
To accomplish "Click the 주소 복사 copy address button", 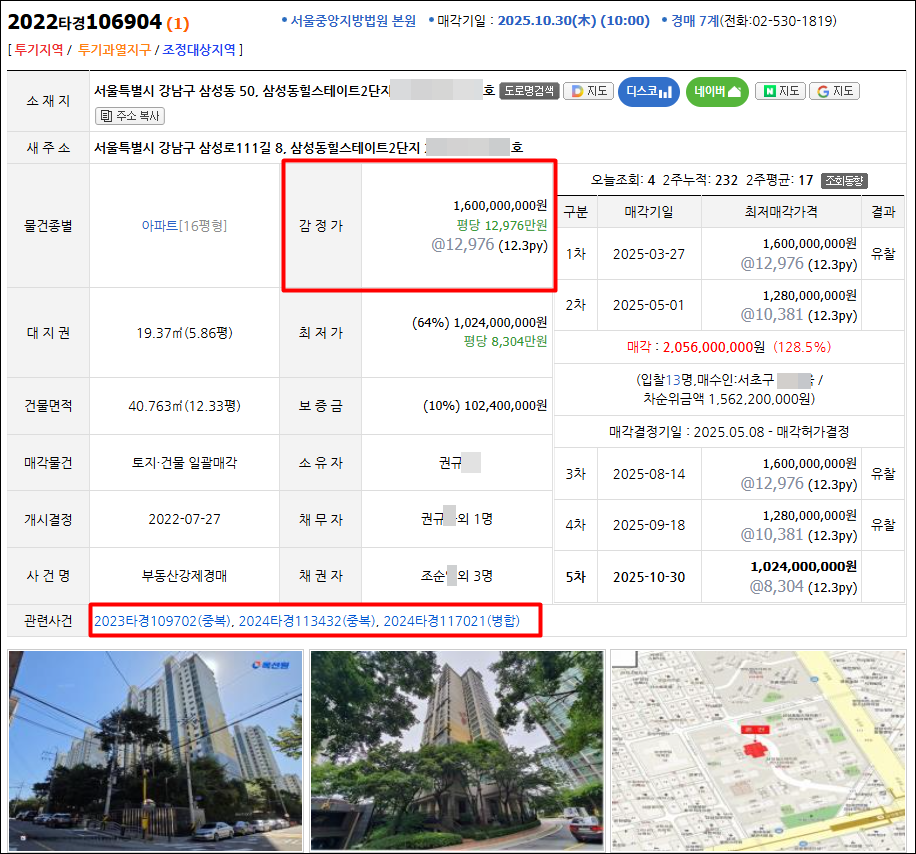I will pyautogui.click(x=130, y=116).
